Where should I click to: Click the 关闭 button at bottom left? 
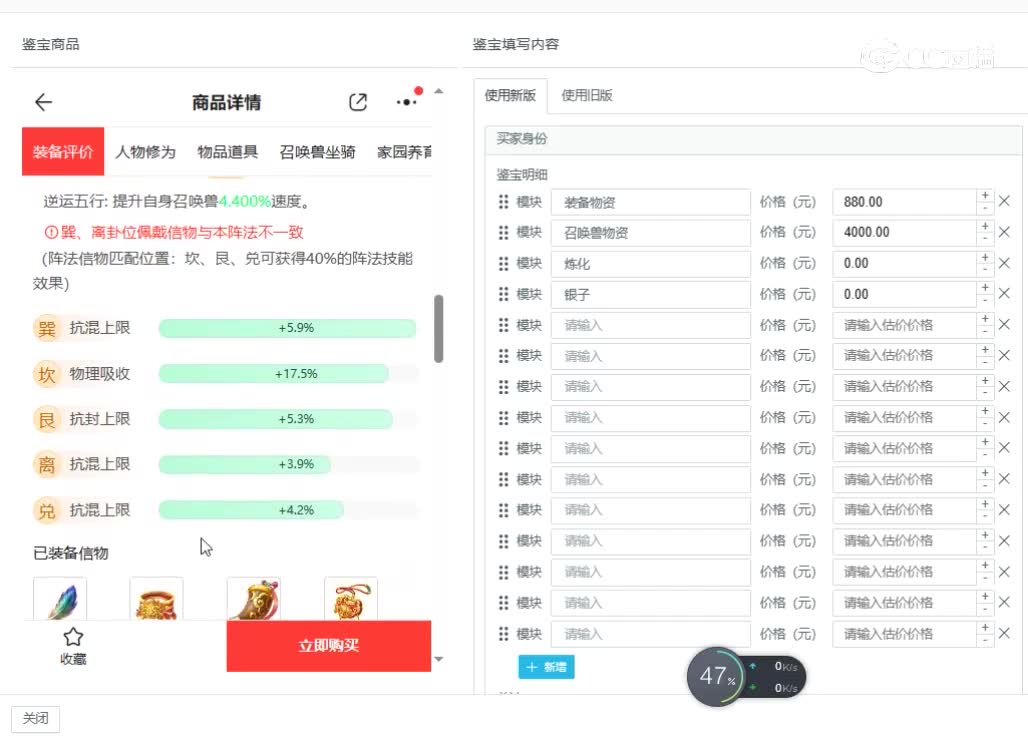pyautogui.click(x=36, y=718)
